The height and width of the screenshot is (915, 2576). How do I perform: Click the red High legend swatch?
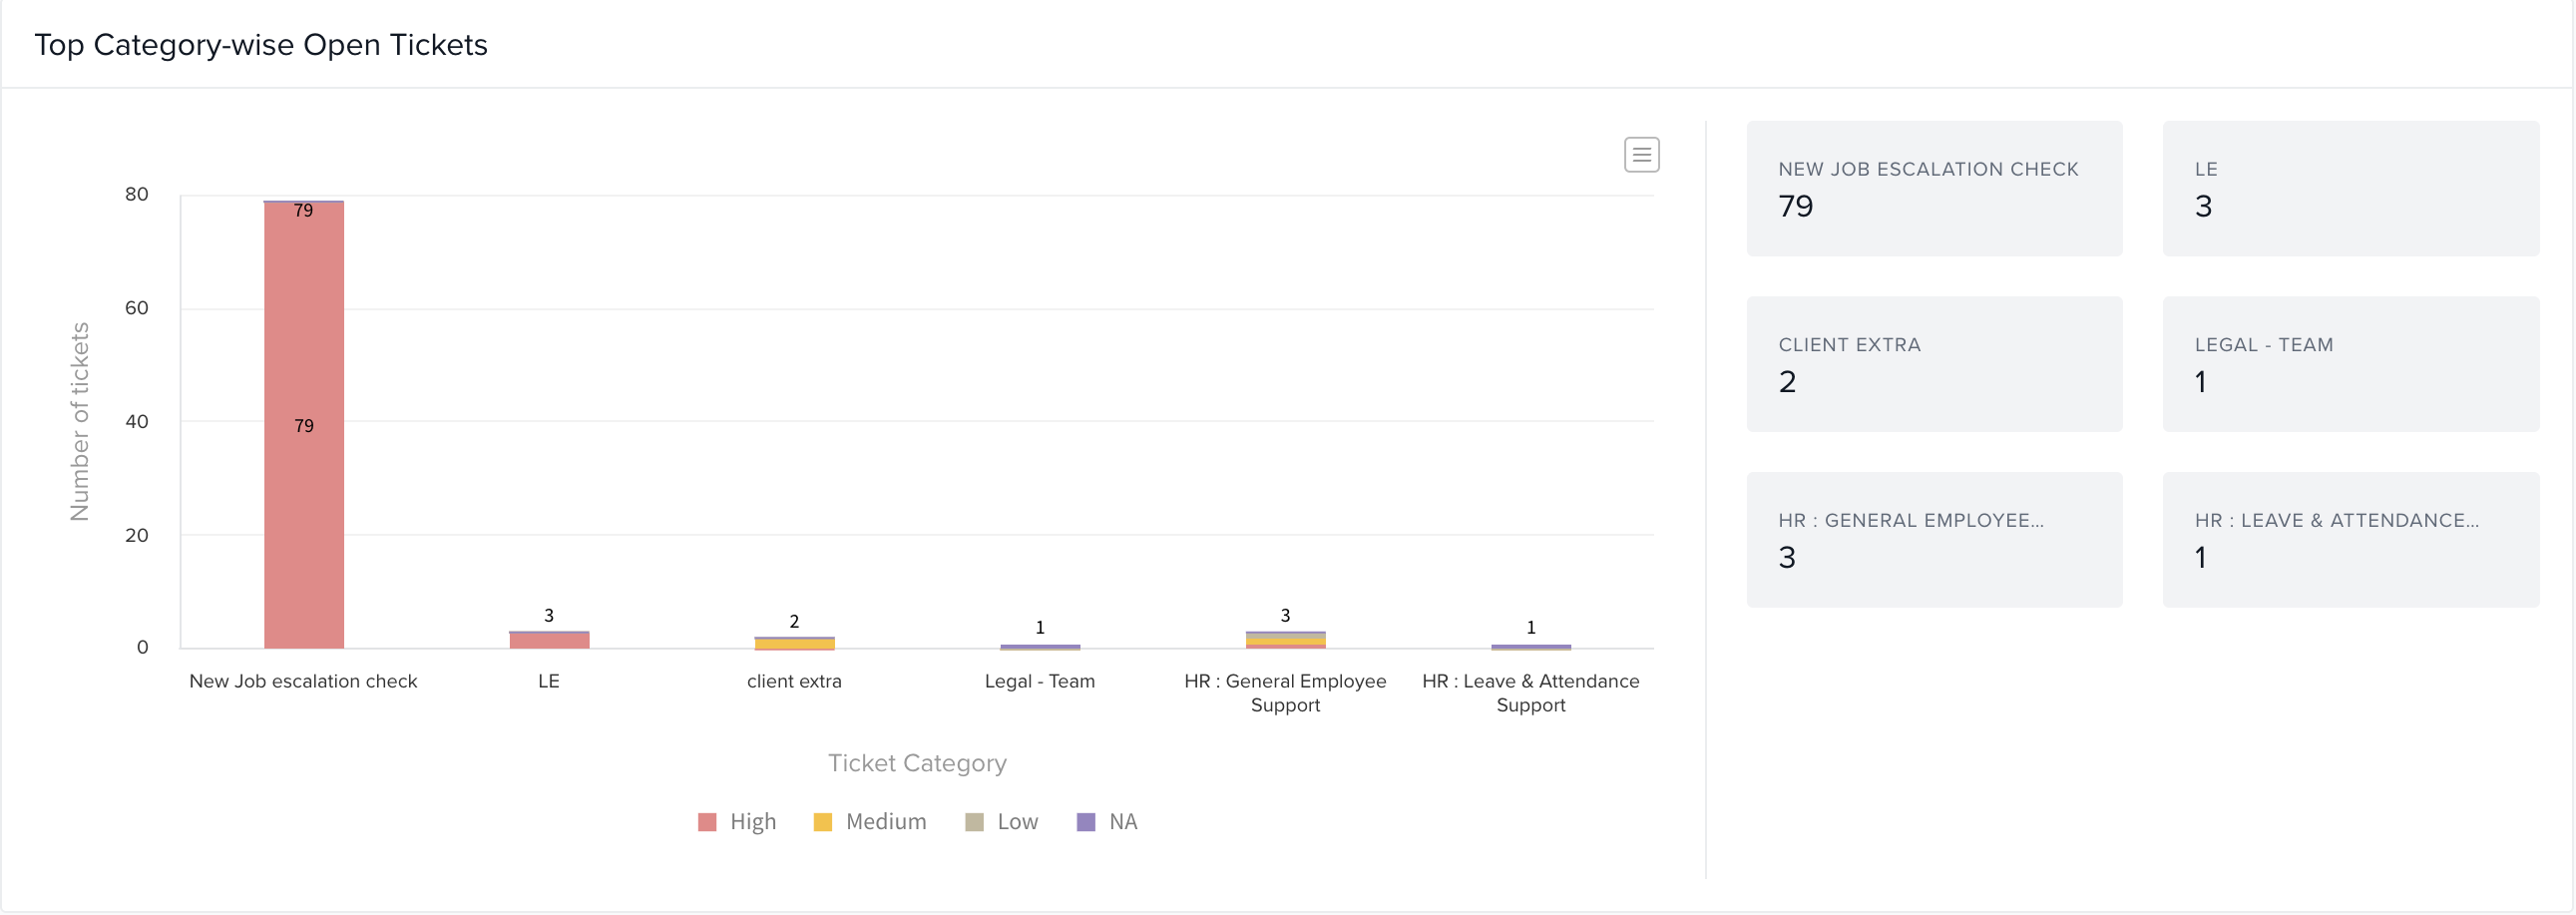pos(707,822)
